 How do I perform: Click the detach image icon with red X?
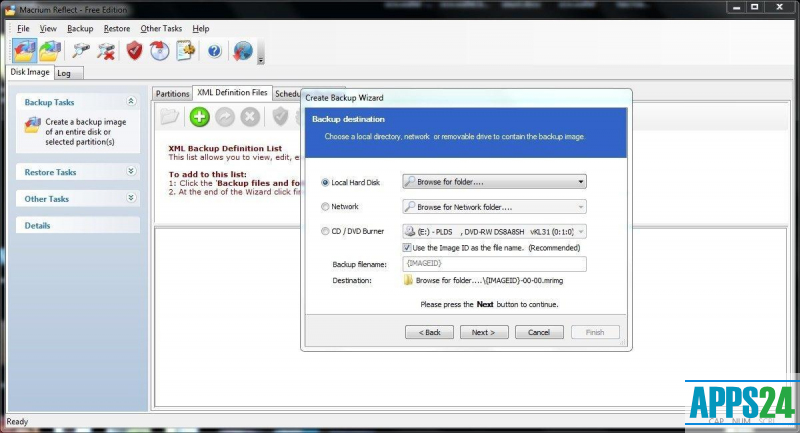[x=105, y=51]
